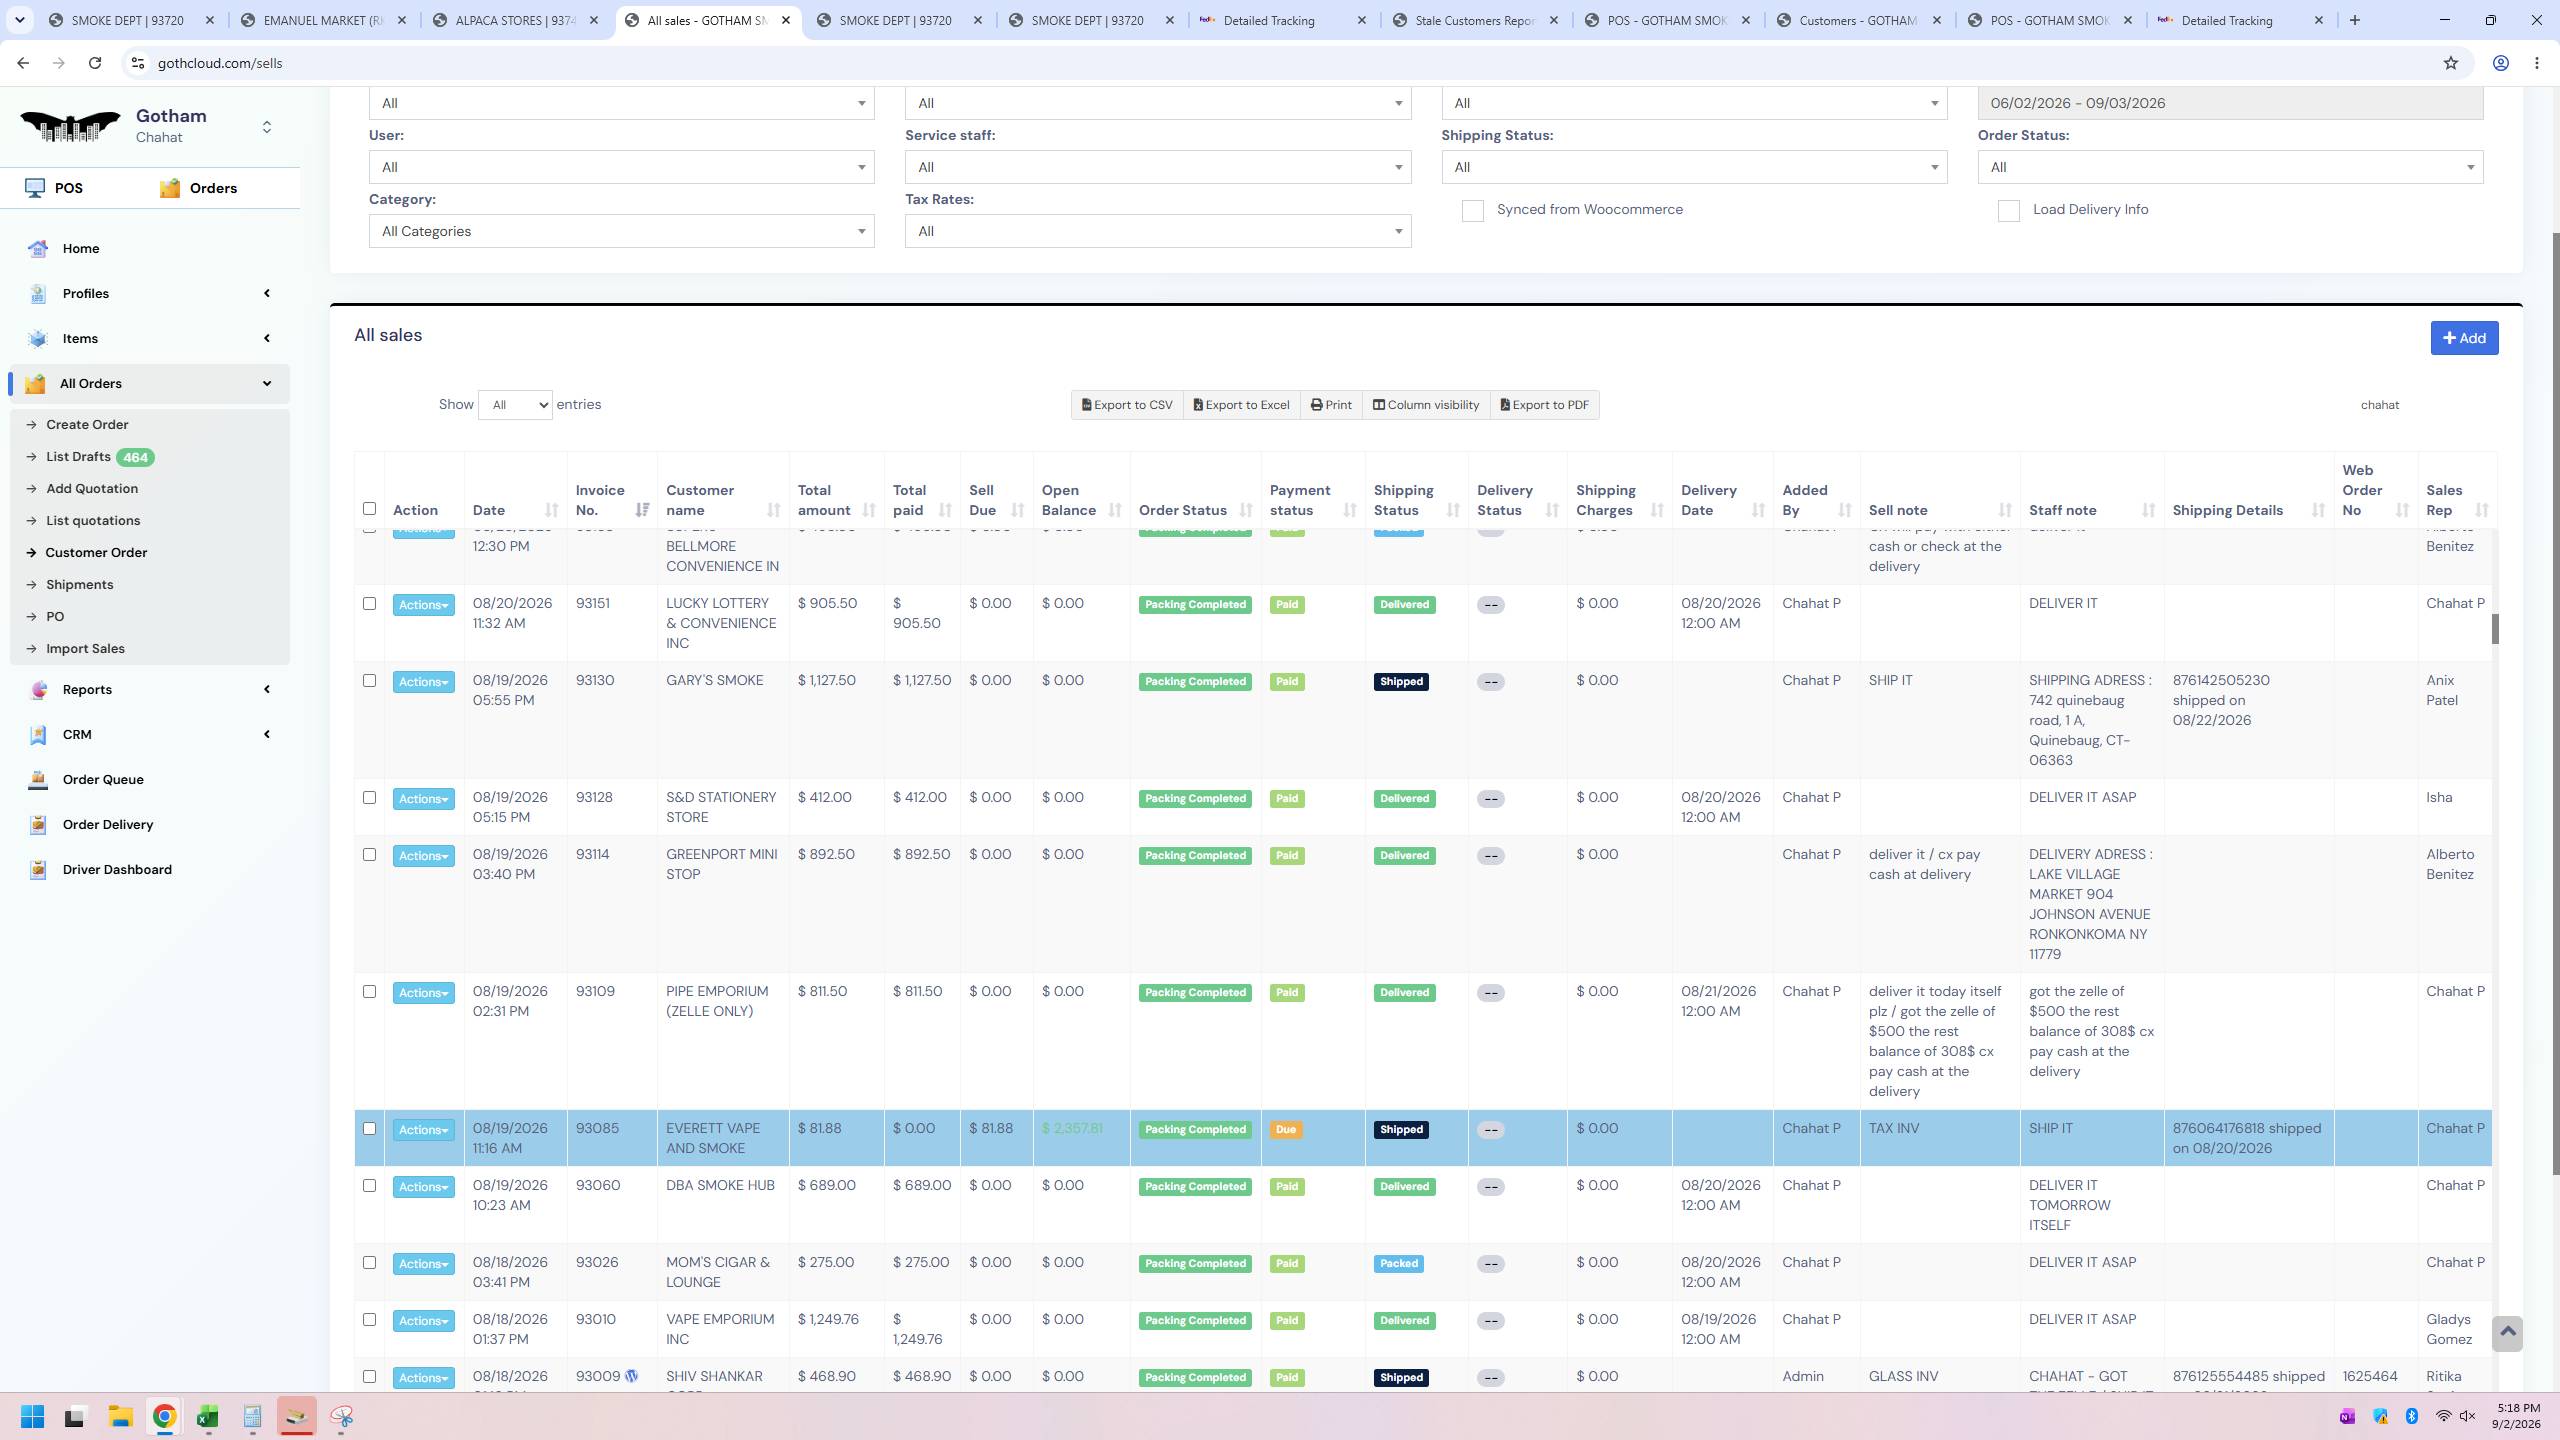The height and width of the screenshot is (1440, 2560).
Task: Click the WooCommerce icon beside invoice 93009
Action: pos(631,1376)
